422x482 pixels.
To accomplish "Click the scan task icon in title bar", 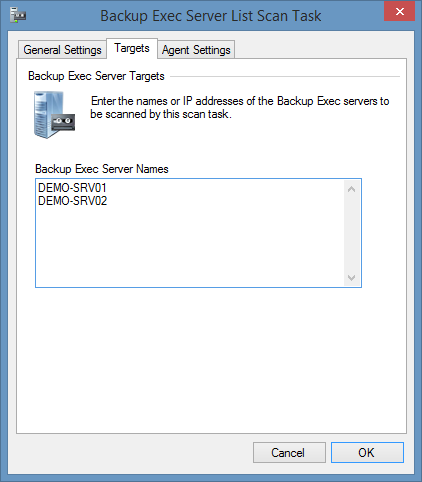I will click(17, 15).
